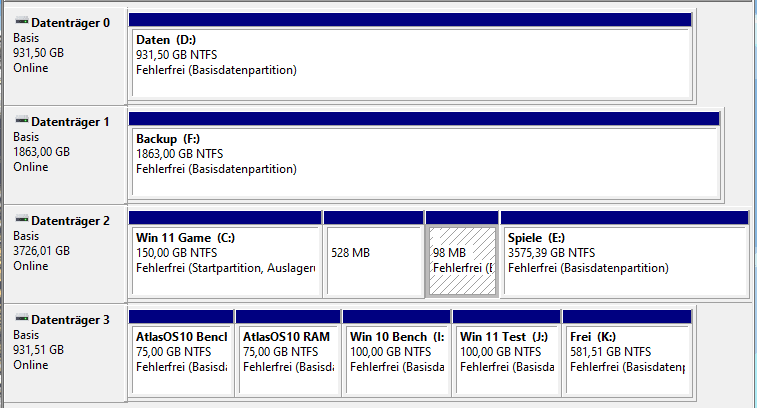Select the AtlasOS10 RAM partition
The height and width of the screenshot is (408, 757).
(x=288, y=353)
